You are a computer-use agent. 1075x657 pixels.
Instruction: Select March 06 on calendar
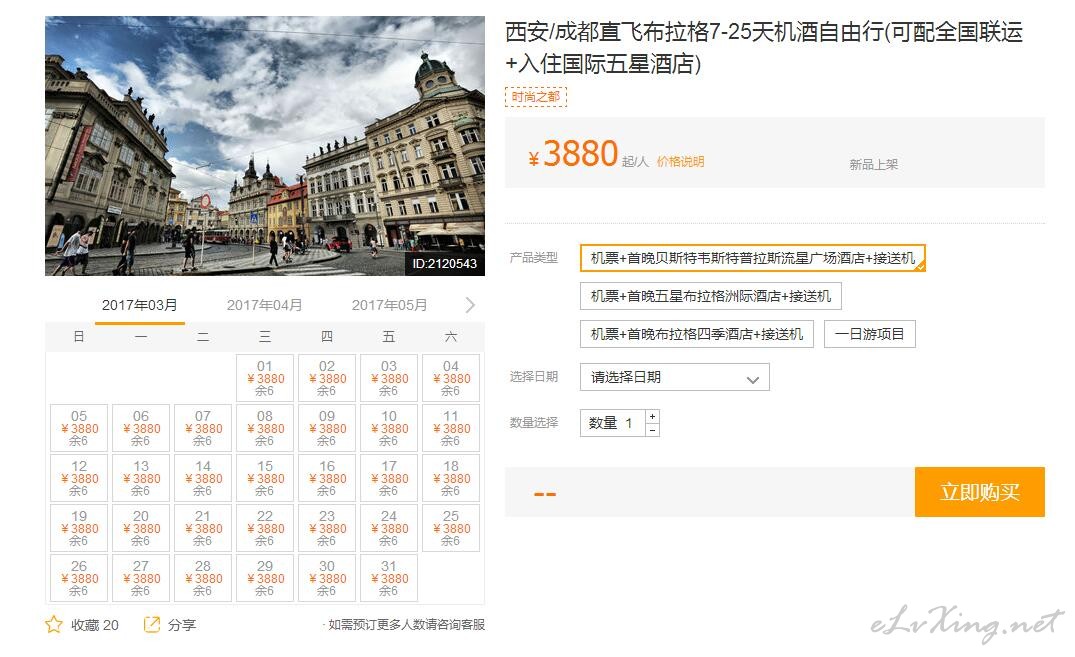(141, 428)
